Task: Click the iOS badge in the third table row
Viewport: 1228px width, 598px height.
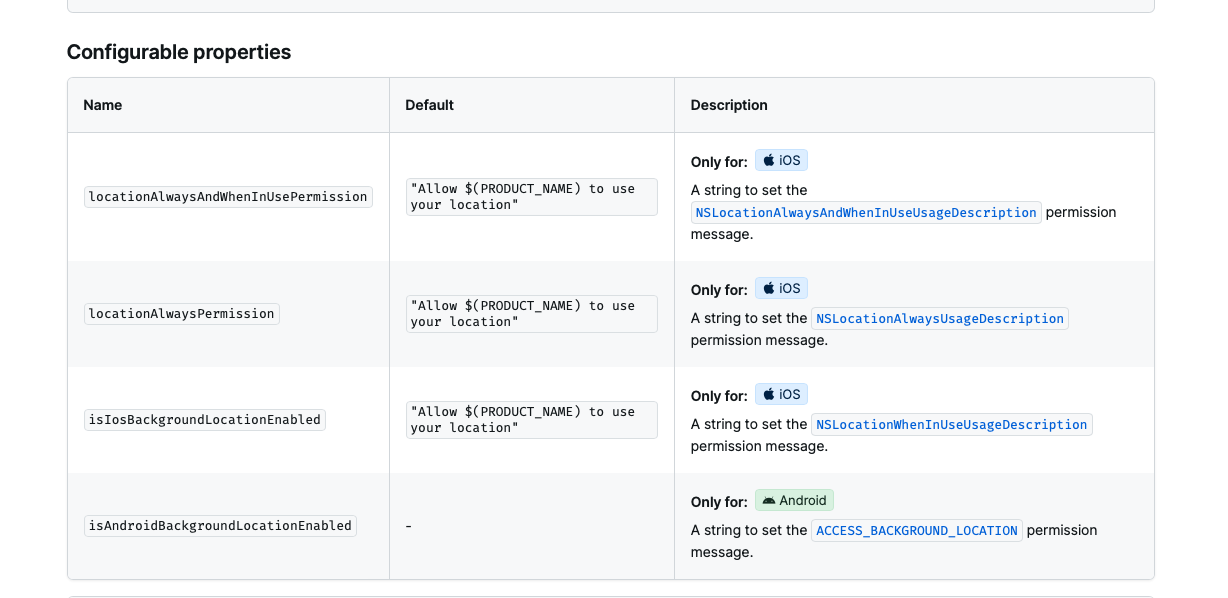Action: pyautogui.click(x=781, y=393)
